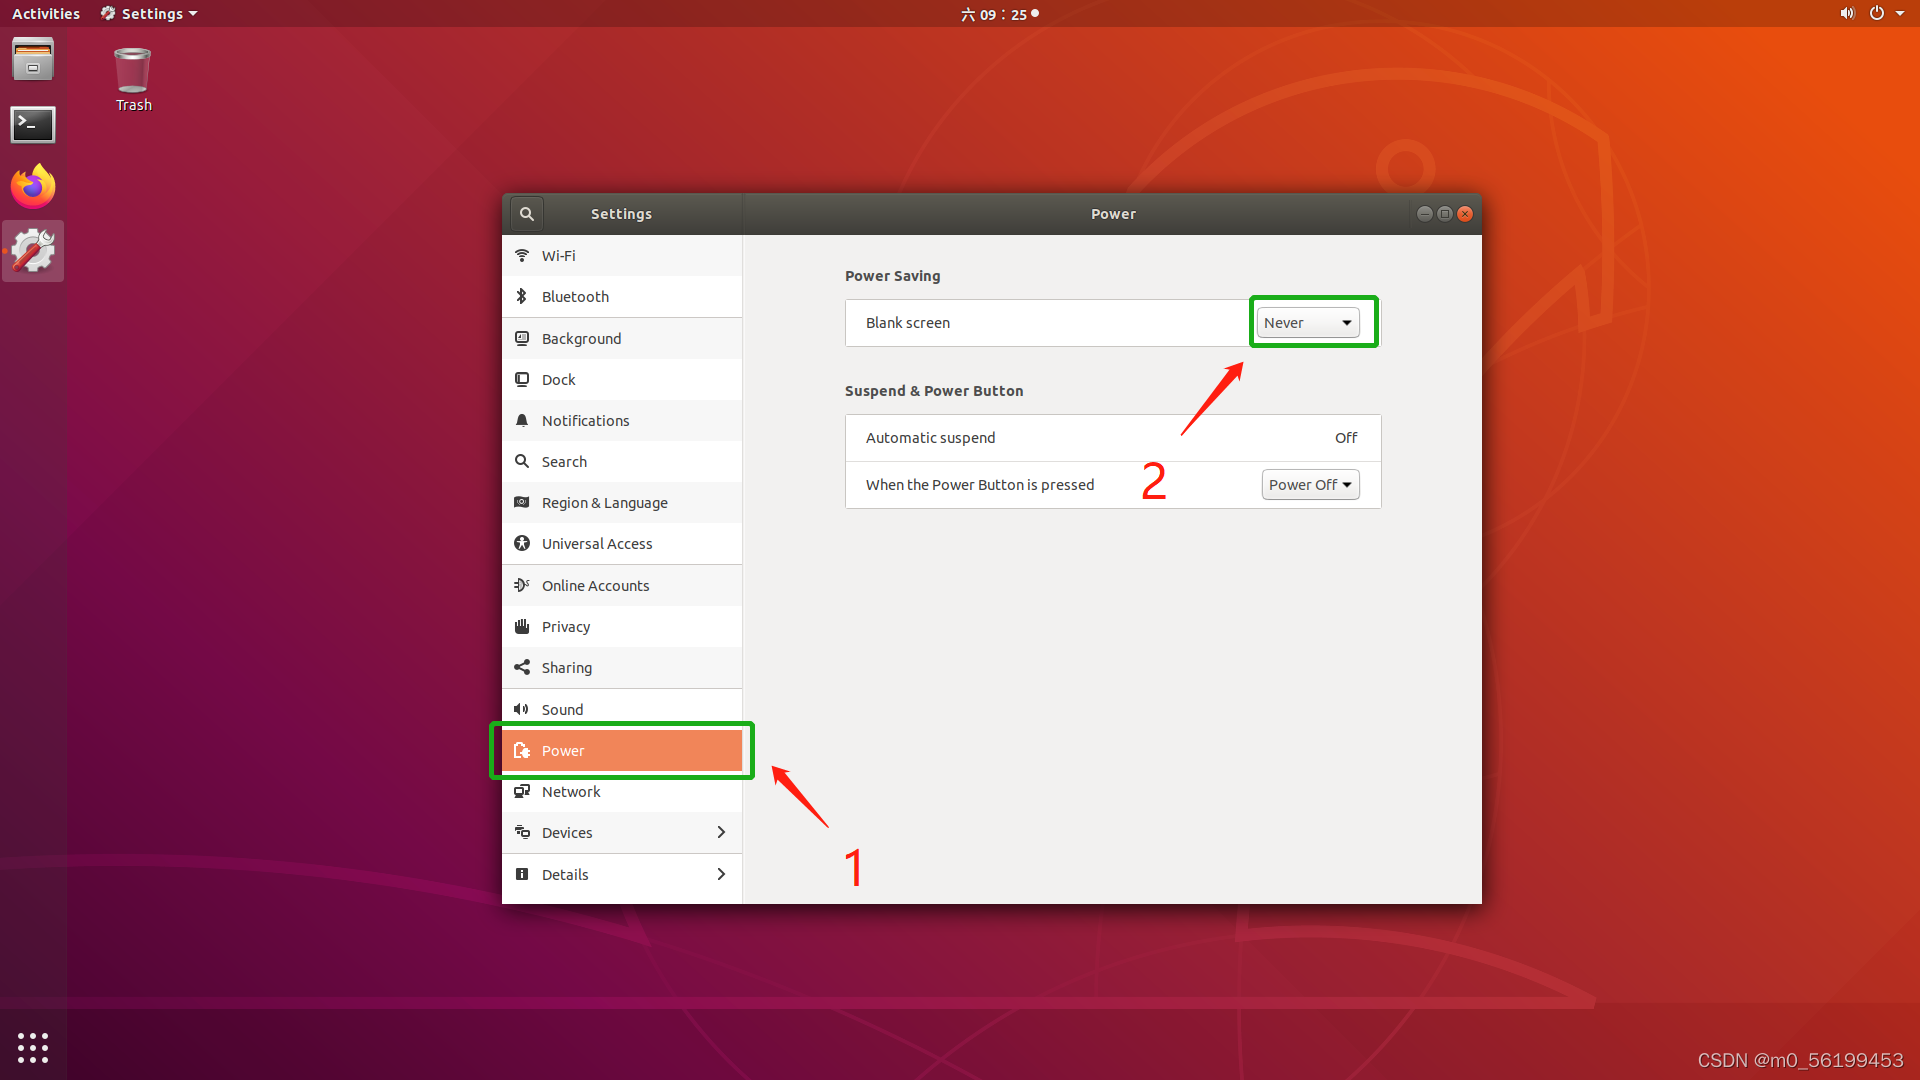Open the Settings app menu in top bar
The image size is (1920, 1080).
150,14
